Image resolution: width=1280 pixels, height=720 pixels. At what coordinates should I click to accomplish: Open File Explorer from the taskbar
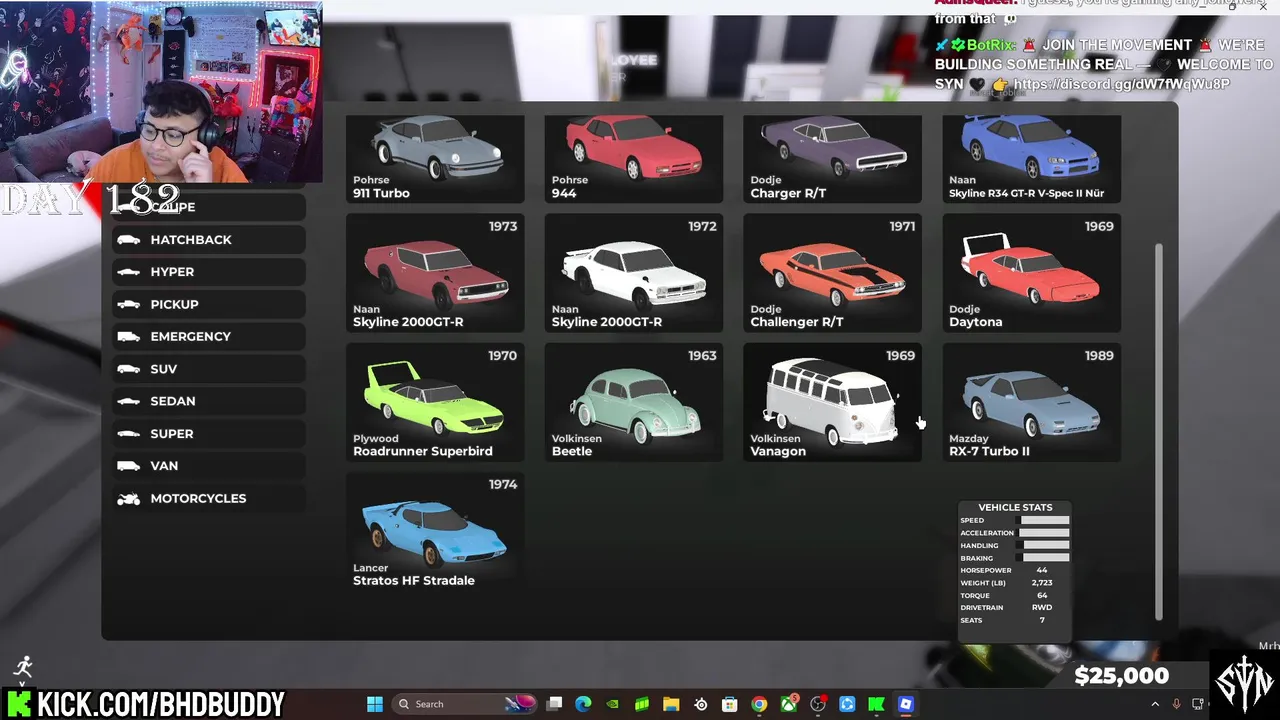pyautogui.click(x=671, y=704)
